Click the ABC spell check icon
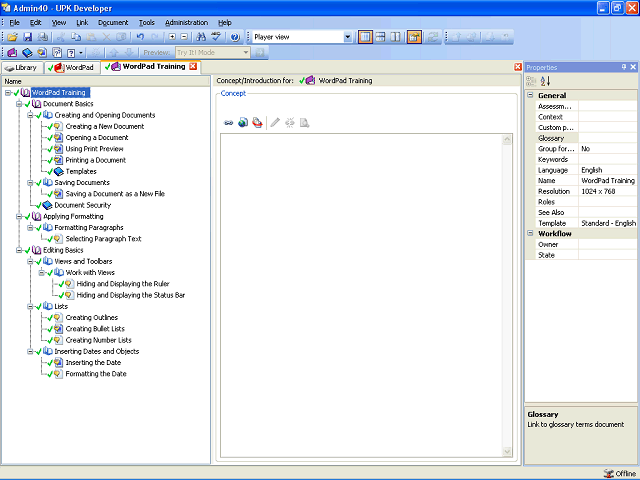This screenshot has height=480, width=640. (216, 37)
